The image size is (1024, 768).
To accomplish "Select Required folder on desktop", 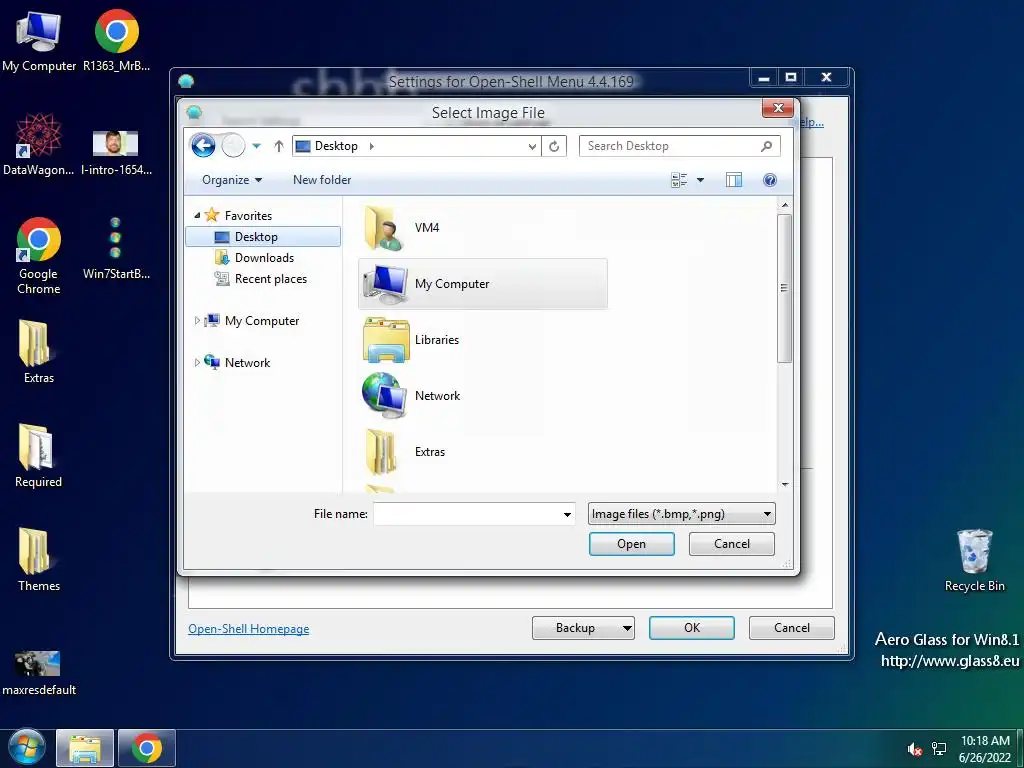I will point(39,455).
